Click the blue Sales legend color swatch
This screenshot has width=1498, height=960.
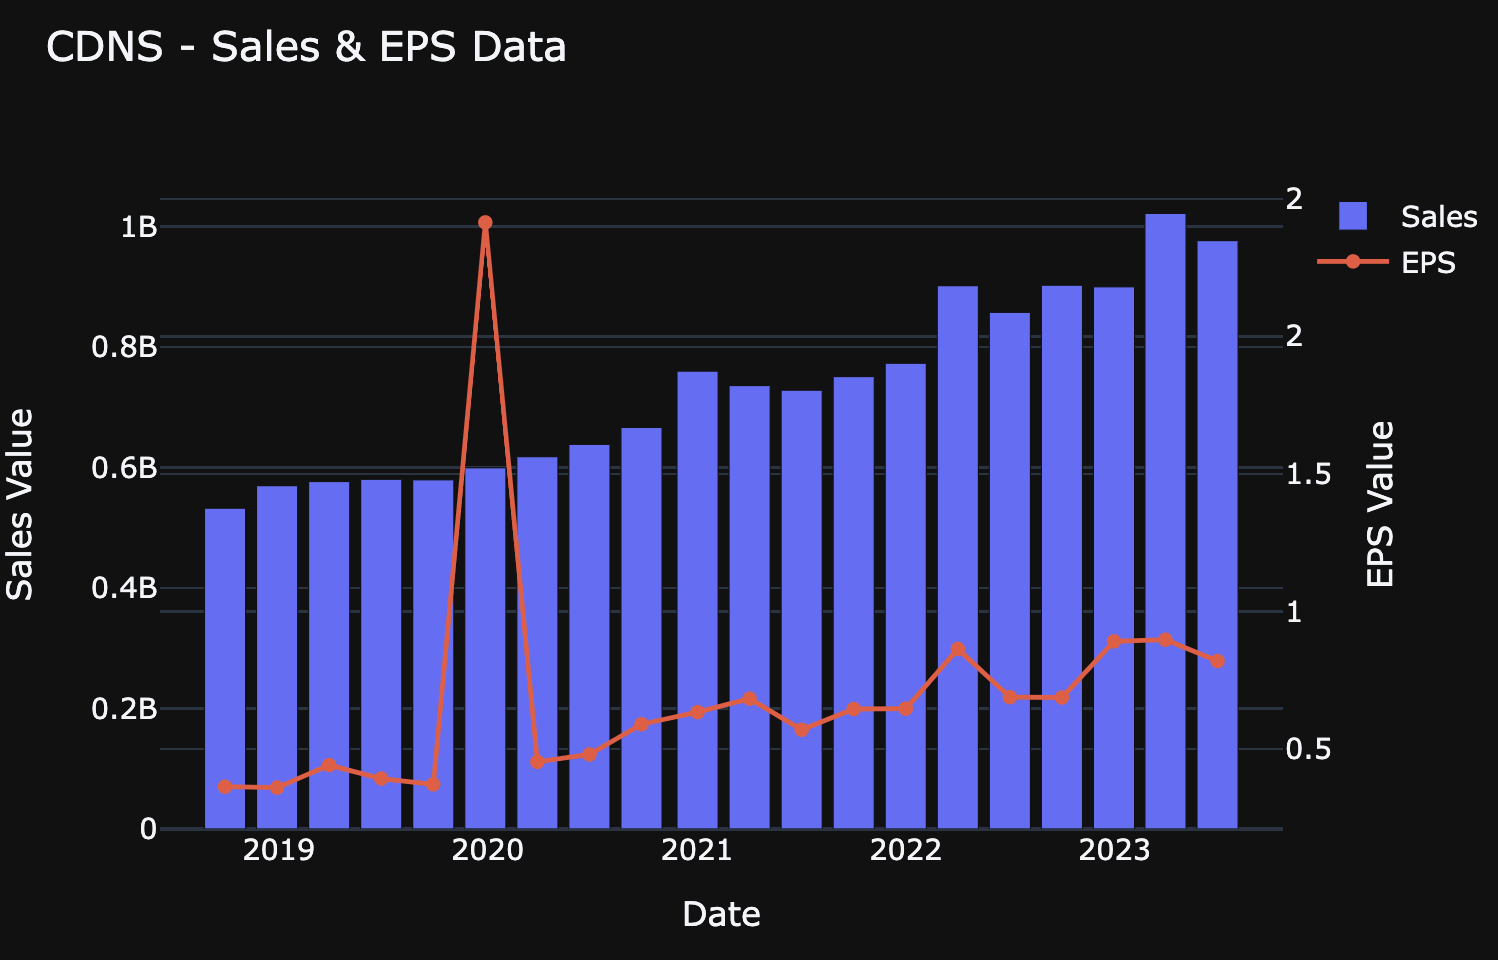point(1353,216)
